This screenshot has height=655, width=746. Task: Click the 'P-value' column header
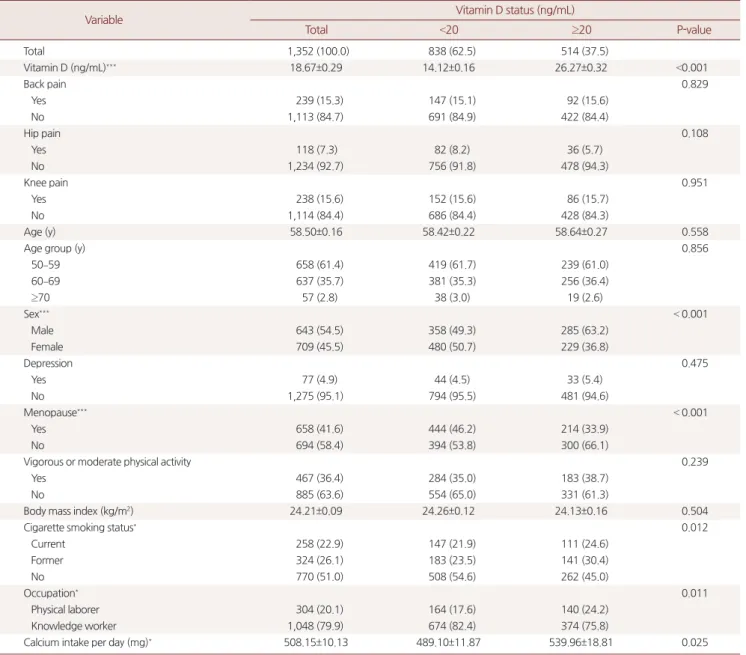coord(694,30)
